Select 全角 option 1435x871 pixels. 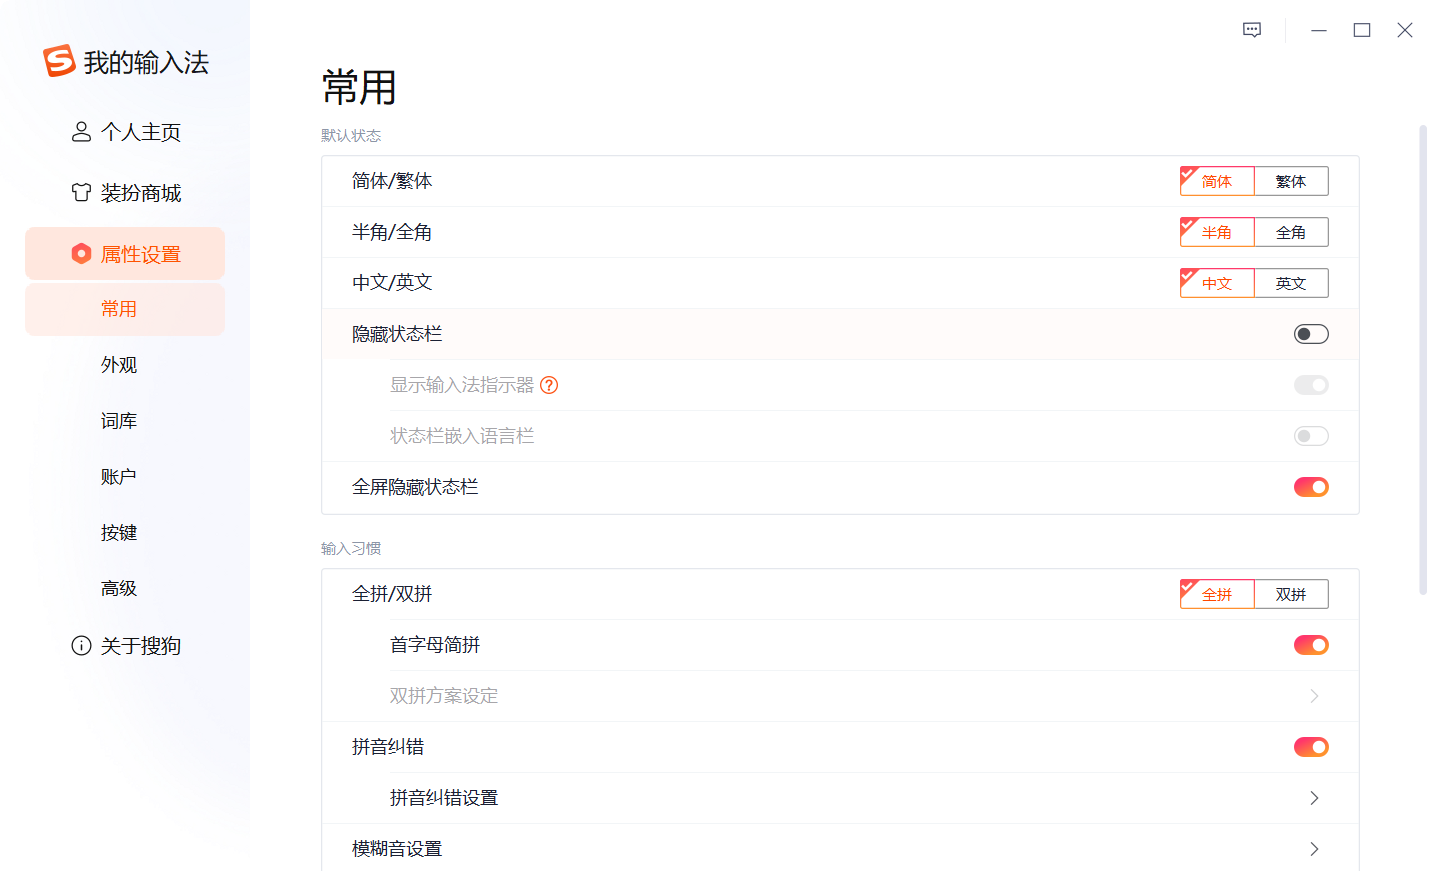pyautogui.click(x=1291, y=232)
